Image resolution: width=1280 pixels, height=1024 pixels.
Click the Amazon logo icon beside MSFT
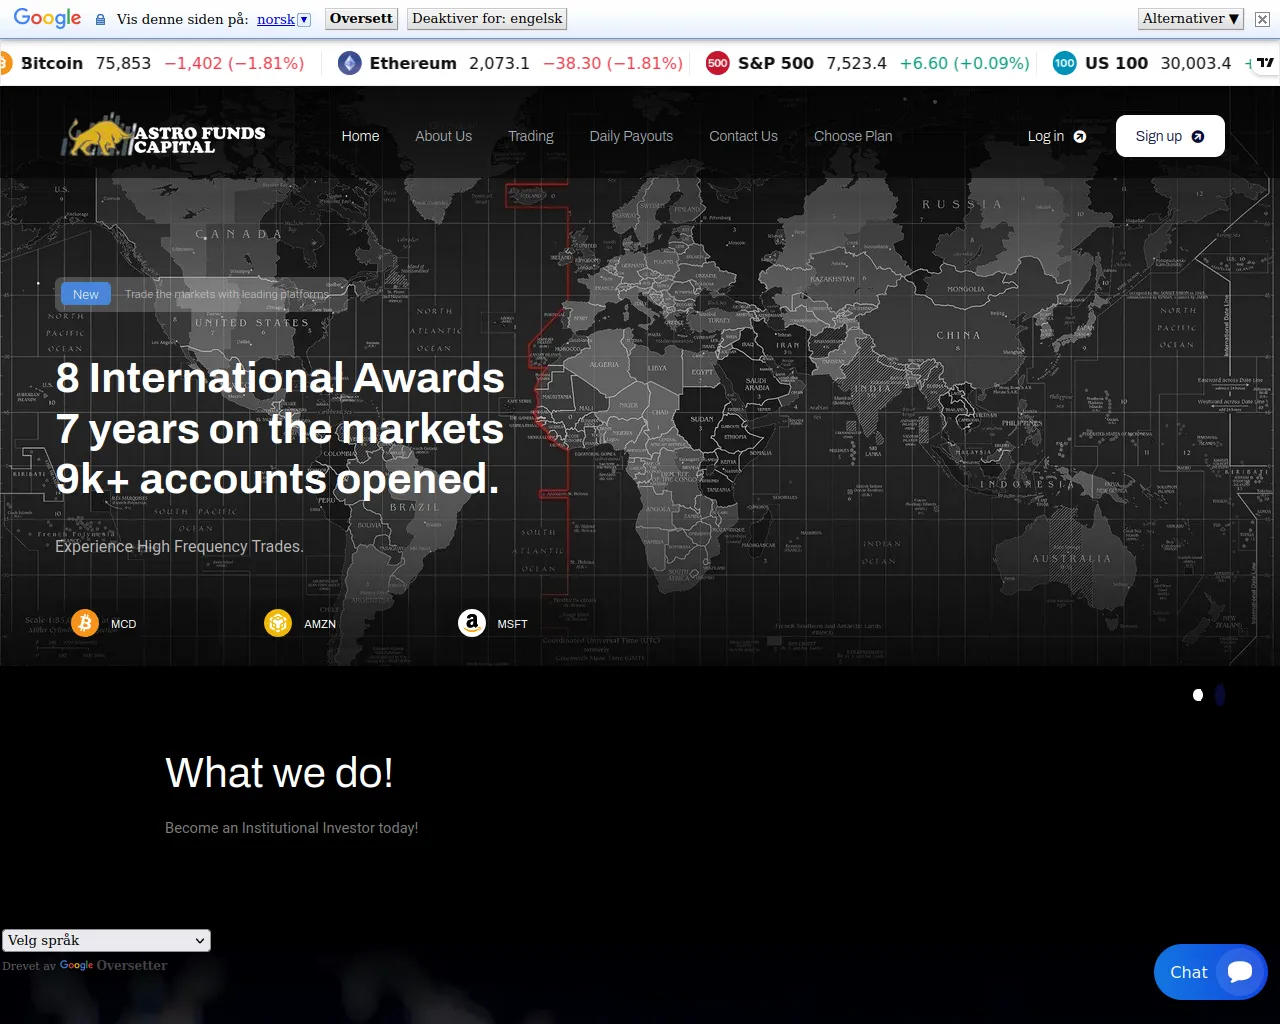(472, 623)
